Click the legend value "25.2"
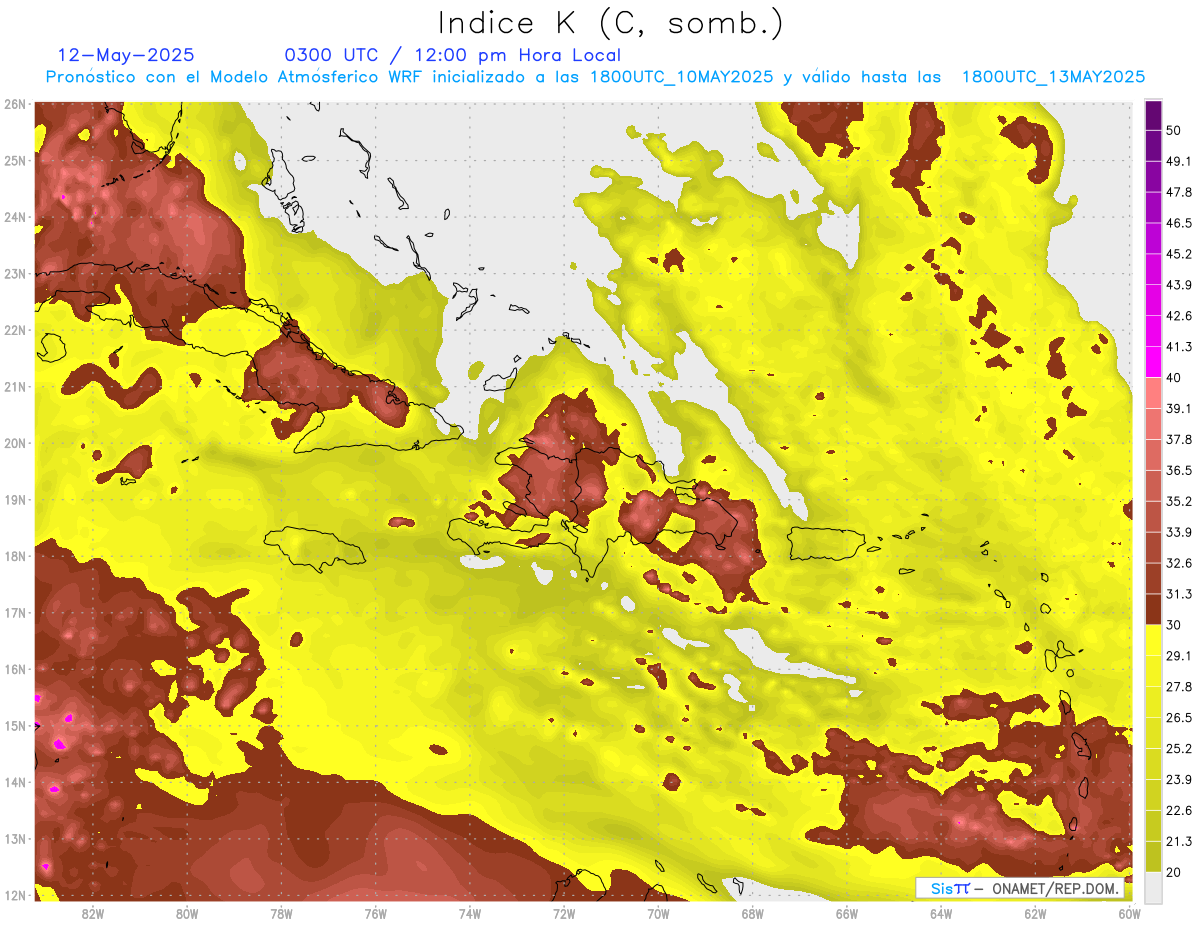The width and height of the screenshot is (1200, 927). click(x=1178, y=749)
